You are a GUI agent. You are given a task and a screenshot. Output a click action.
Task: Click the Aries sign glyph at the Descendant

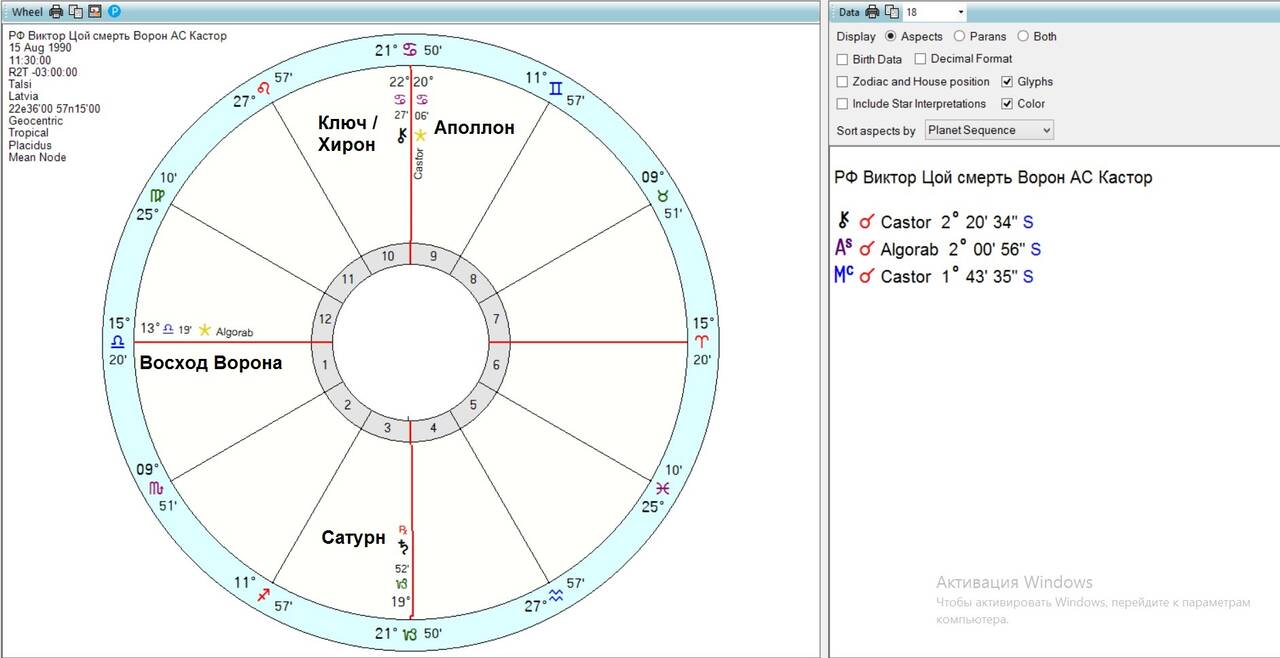tap(701, 342)
